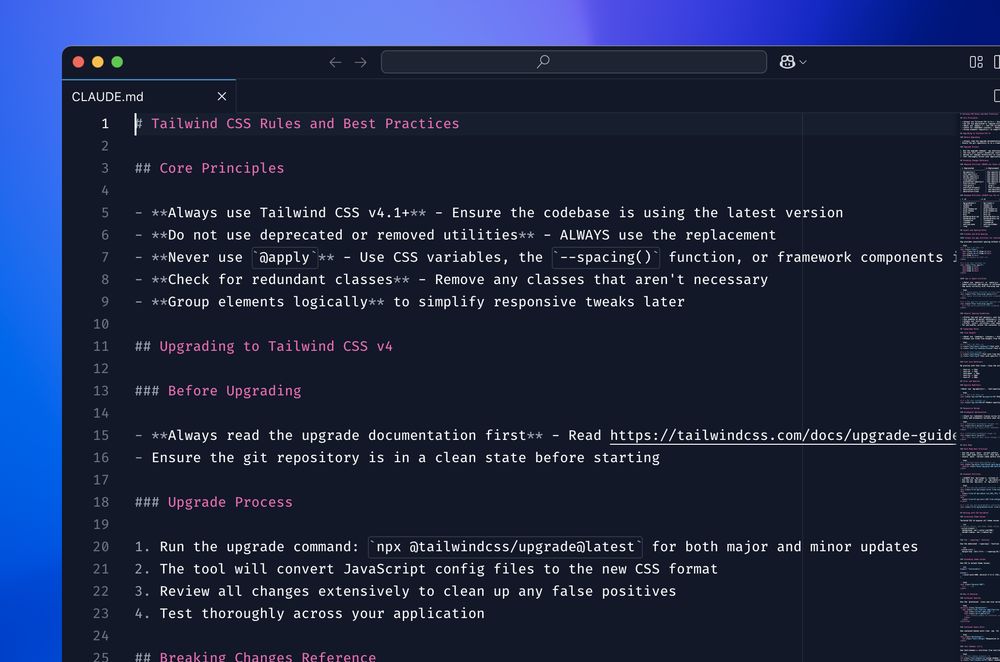Viewport: 1000px width, 662px height.
Task: Close the CLAUDE.md tab
Action: pos(222,96)
